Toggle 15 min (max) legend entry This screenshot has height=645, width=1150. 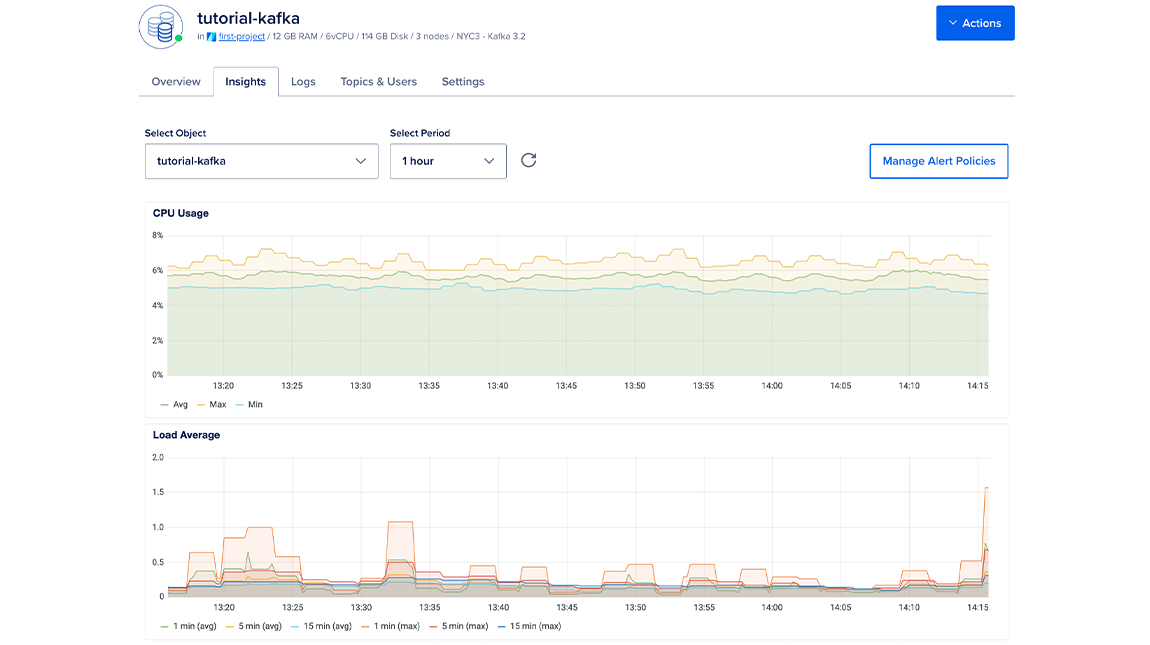pos(529,626)
